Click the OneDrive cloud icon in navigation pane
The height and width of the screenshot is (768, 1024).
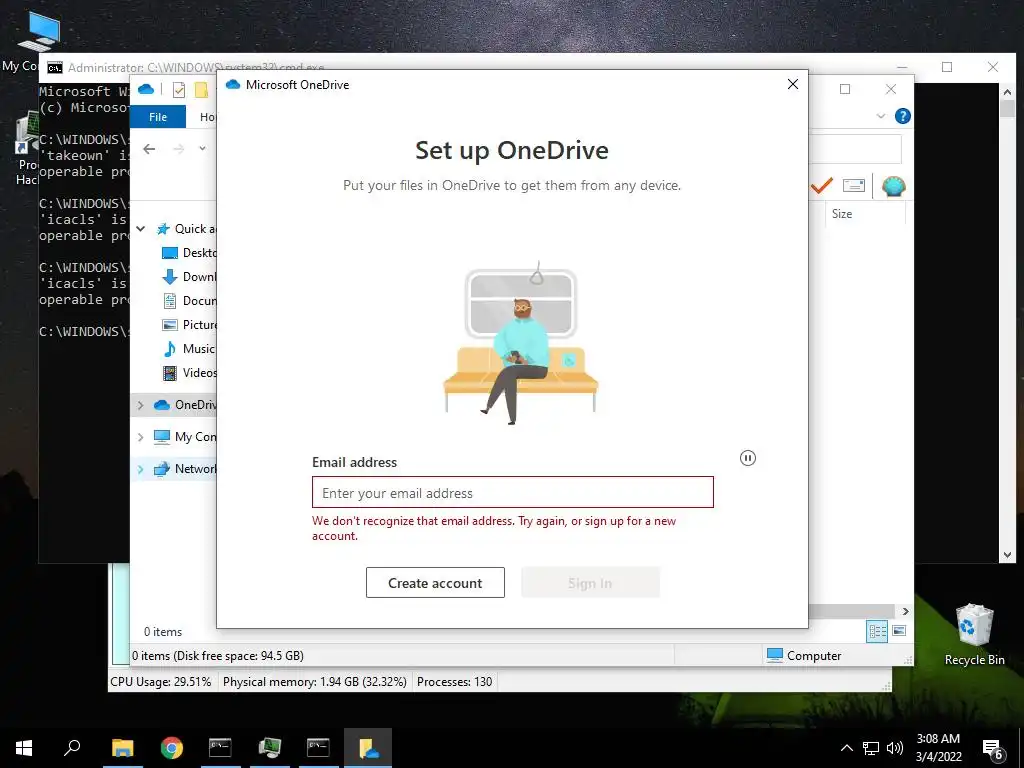161,405
